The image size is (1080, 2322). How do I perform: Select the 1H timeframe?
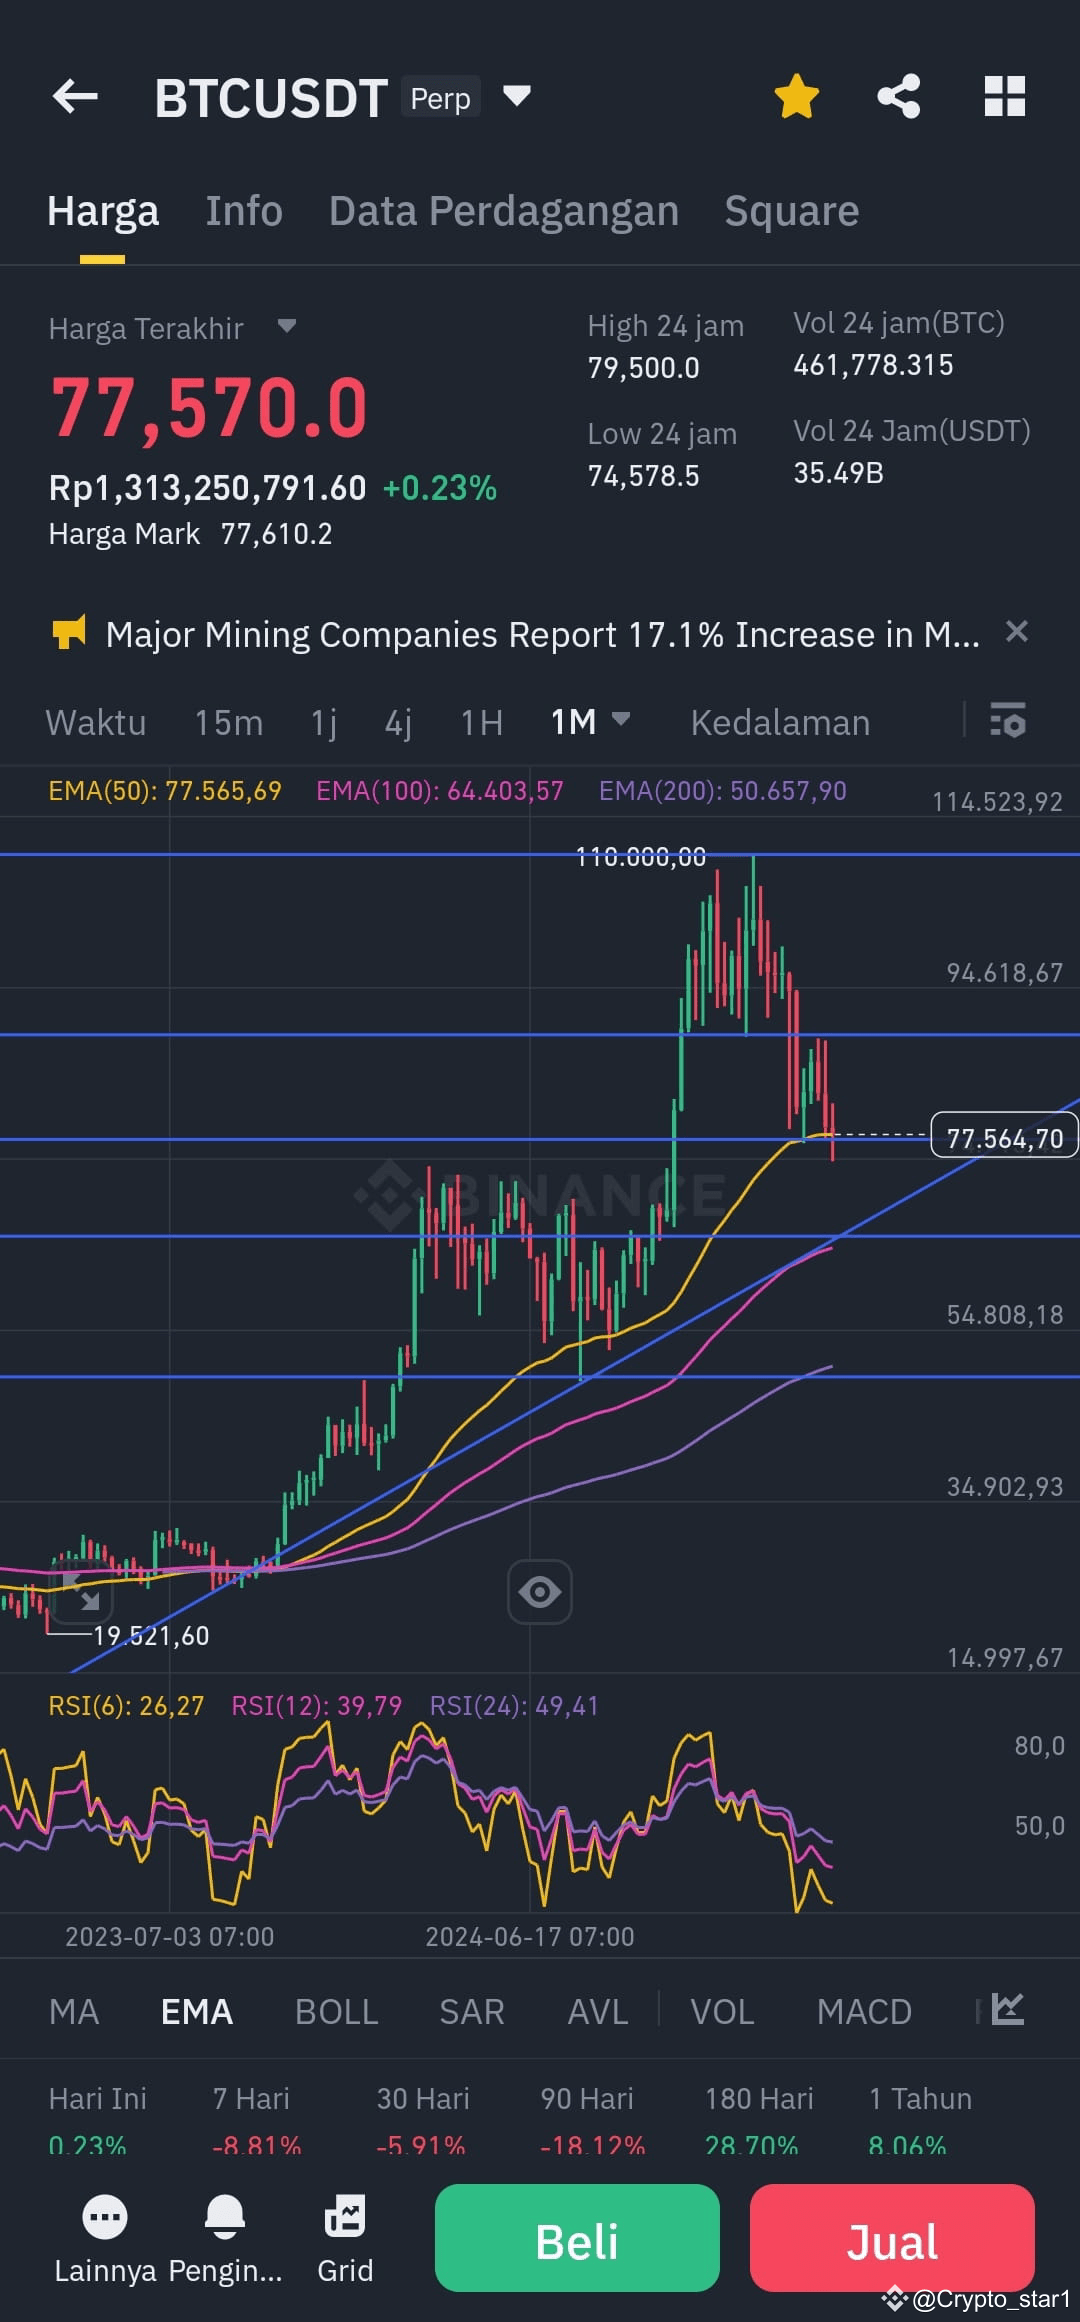482,722
